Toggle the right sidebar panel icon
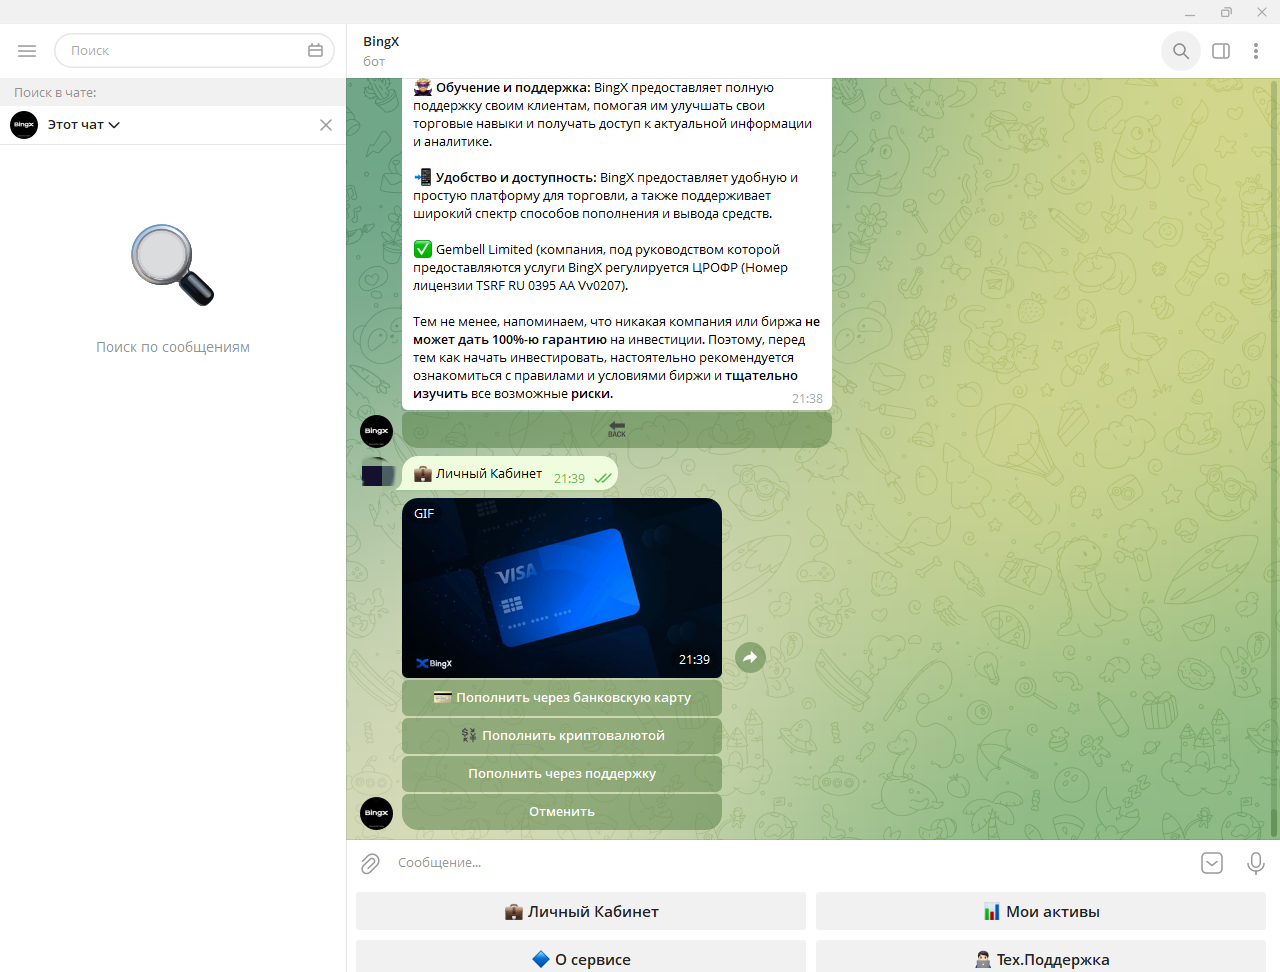The height and width of the screenshot is (972, 1280). tap(1221, 51)
